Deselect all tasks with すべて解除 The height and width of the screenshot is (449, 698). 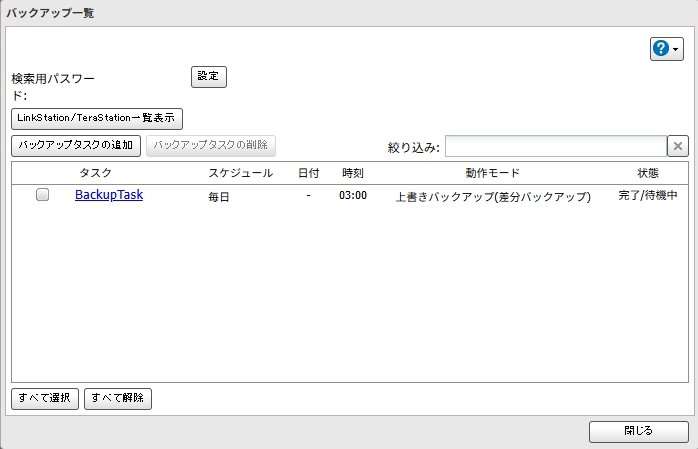[118, 398]
